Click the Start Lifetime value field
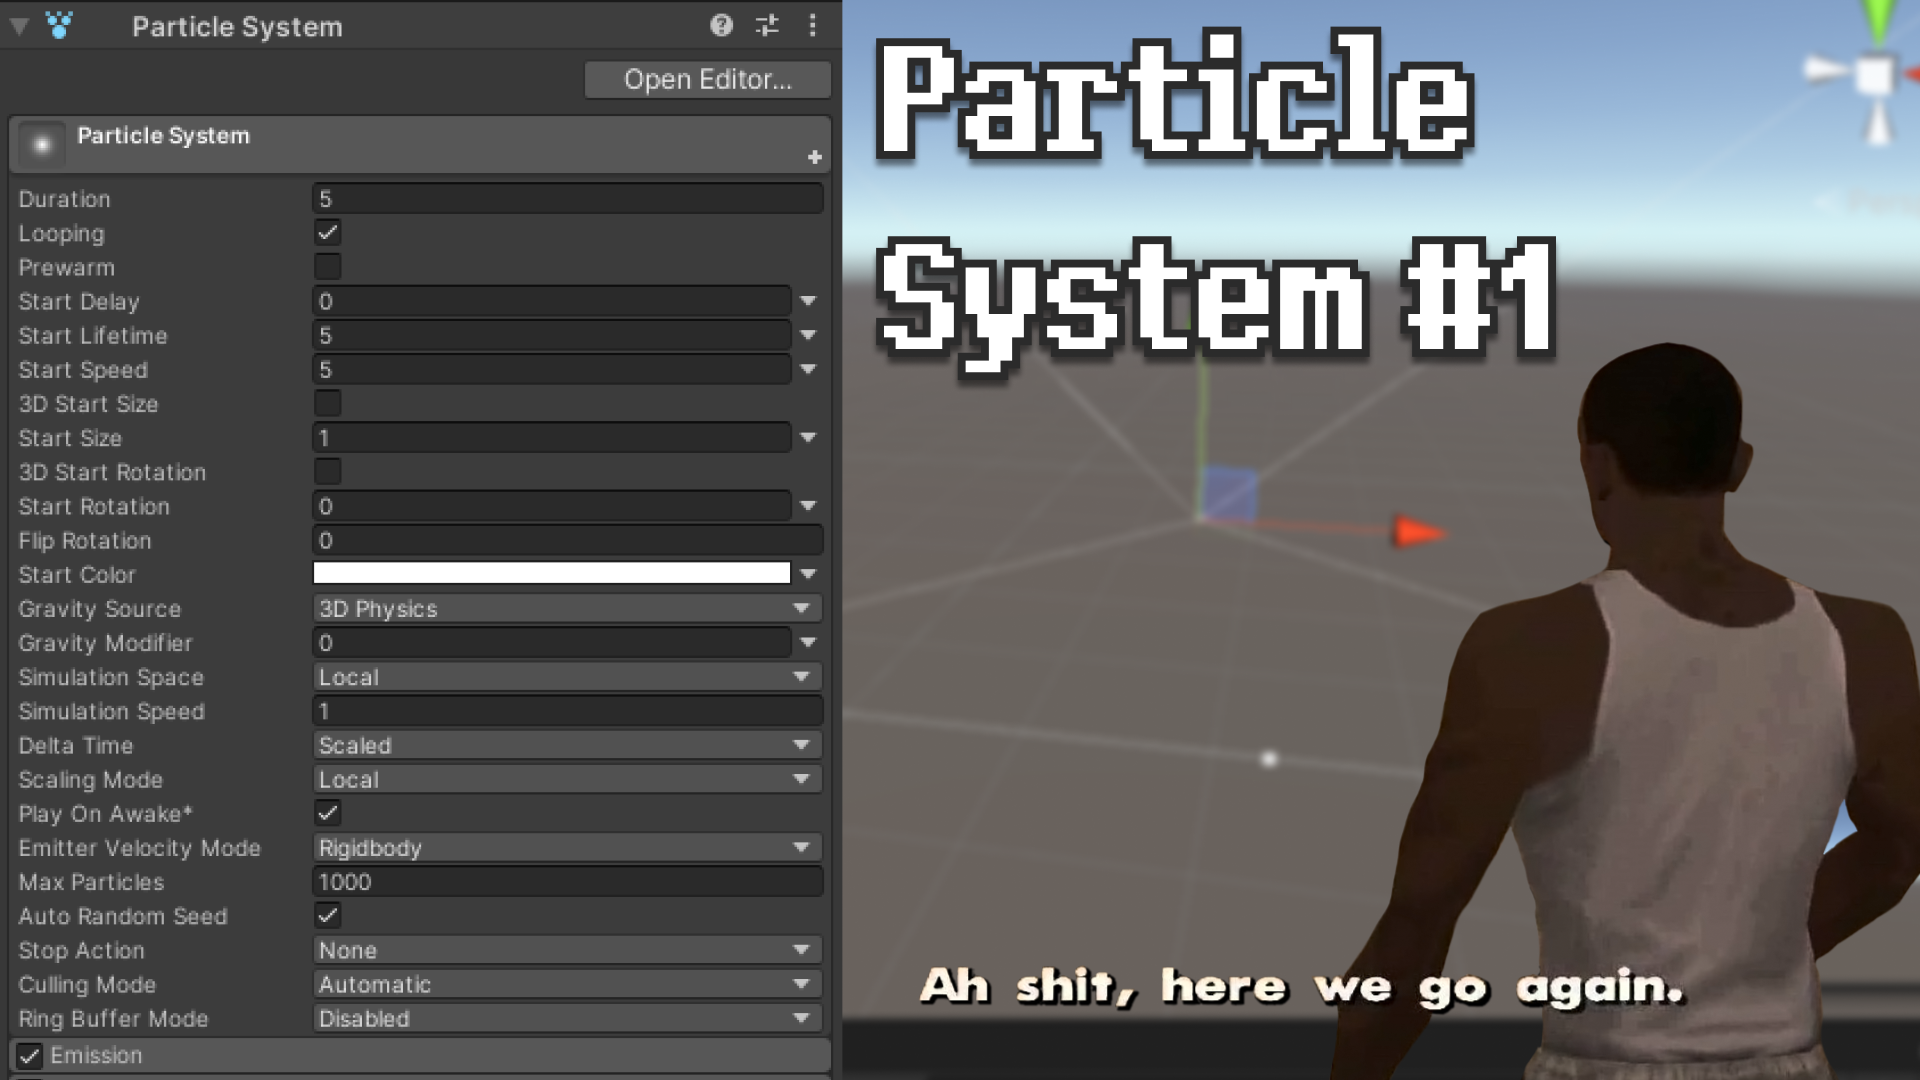Screen dimensions: 1920x1080 click(x=552, y=335)
